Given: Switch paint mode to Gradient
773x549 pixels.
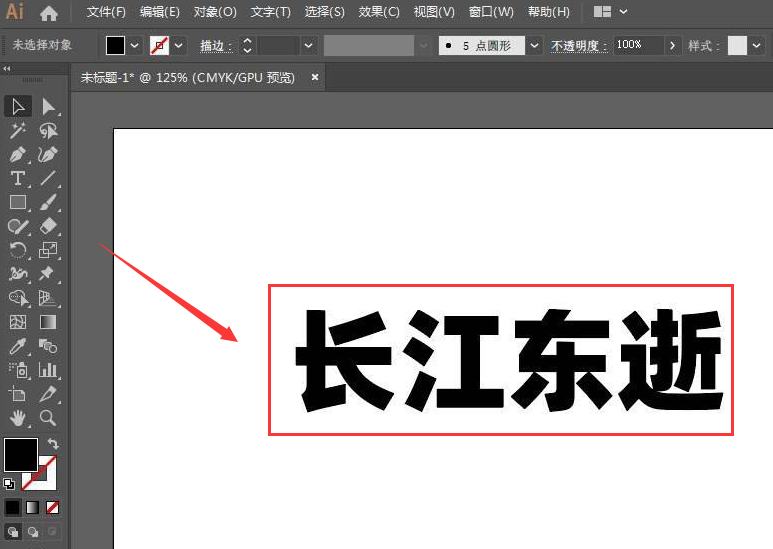Looking at the screenshot, I should [x=33, y=508].
